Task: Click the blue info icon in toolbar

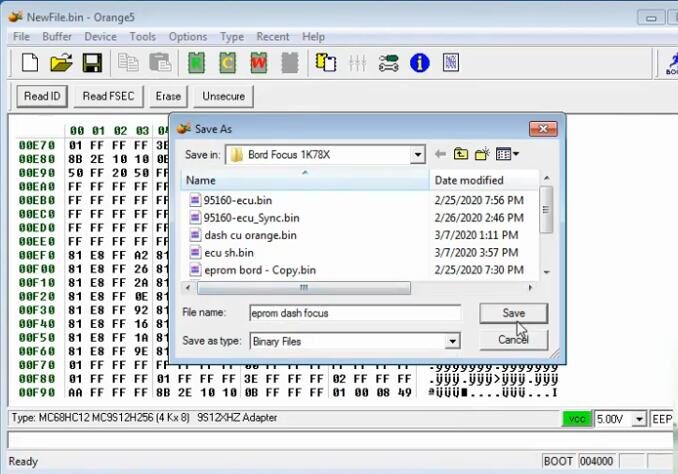Action: (x=420, y=63)
